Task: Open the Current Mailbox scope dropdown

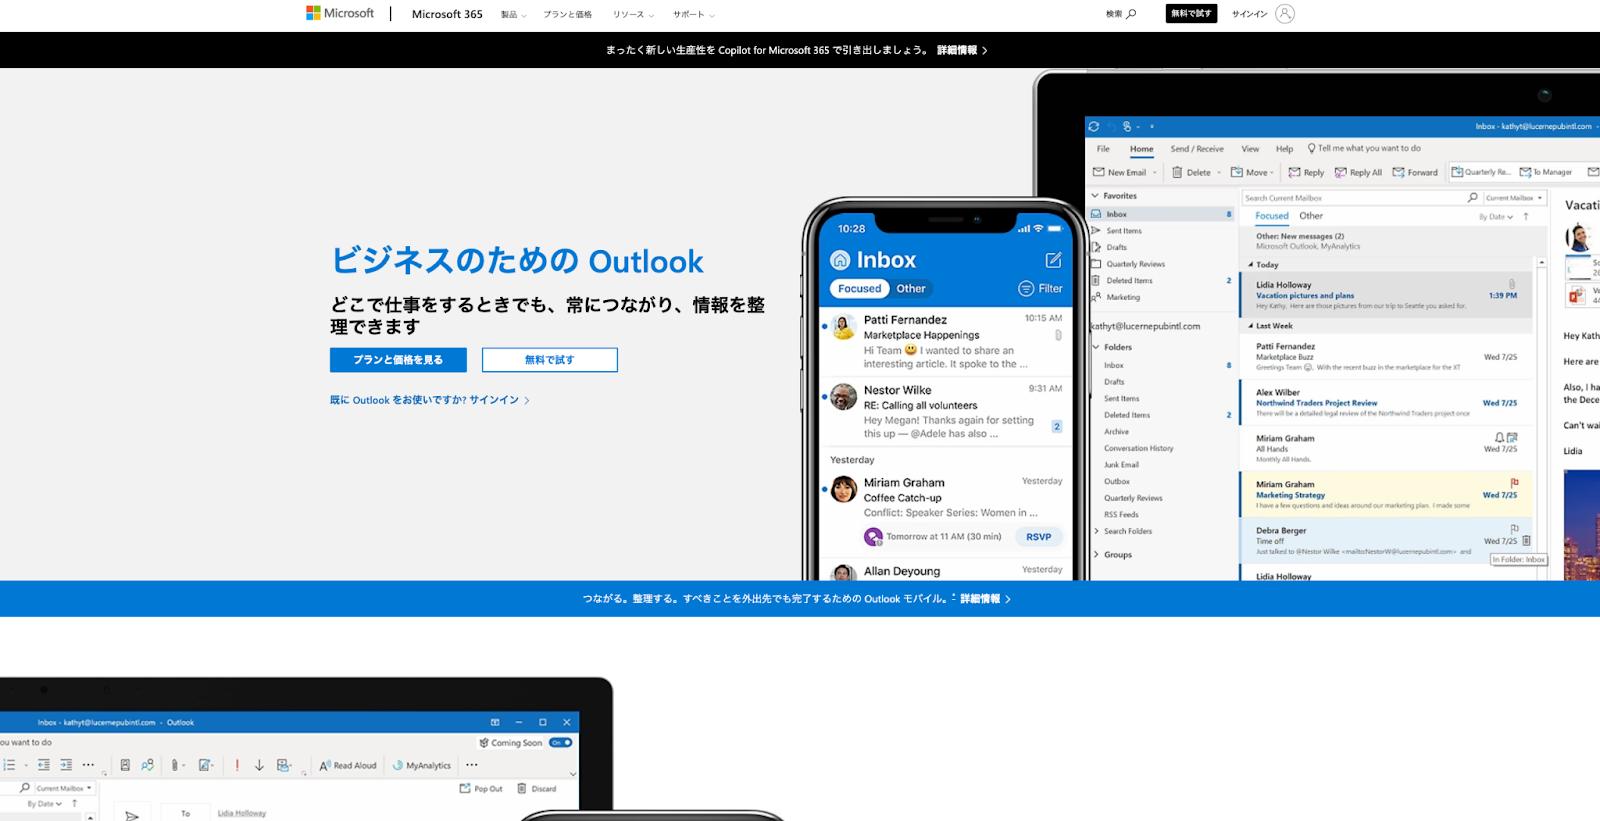Action: click(x=1514, y=198)
